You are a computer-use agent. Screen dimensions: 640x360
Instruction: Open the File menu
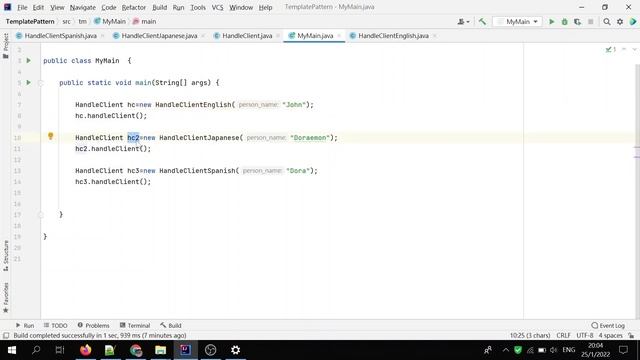[x=22, y=7]
